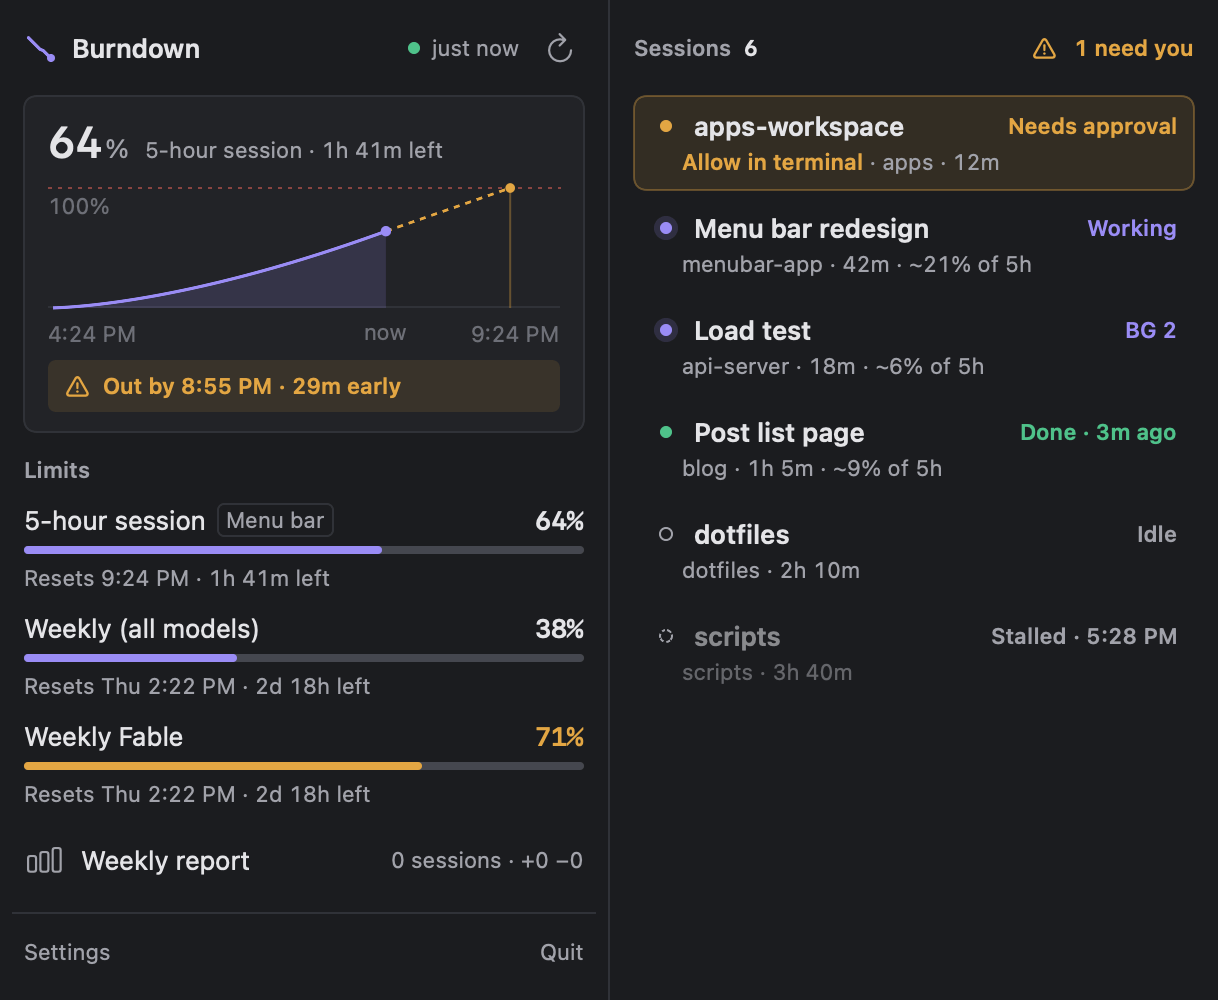The image size is (1218, 1000).
Task: Quit the Burndown app
Action: [561, 952]
